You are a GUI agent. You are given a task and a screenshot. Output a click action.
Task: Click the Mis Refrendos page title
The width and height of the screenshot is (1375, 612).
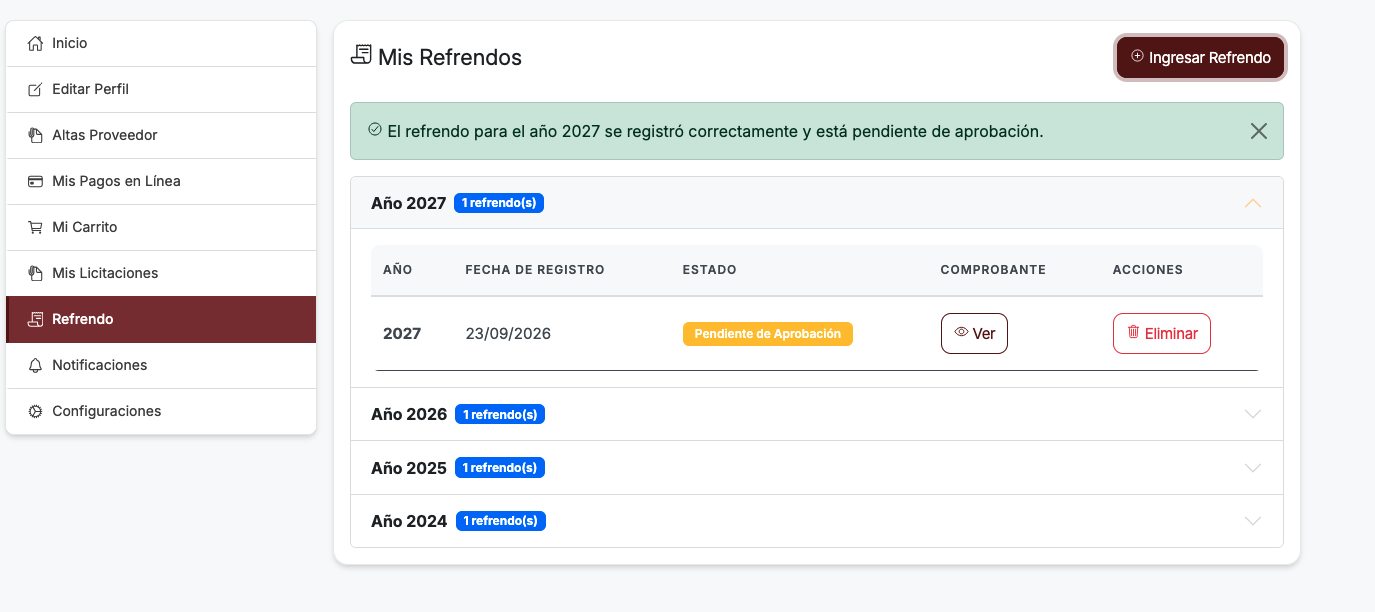click(450, 57)
